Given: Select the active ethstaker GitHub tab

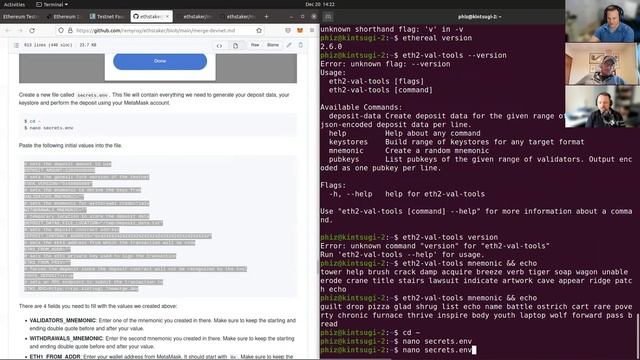Looking at the screenshot, I should (151, 17).
